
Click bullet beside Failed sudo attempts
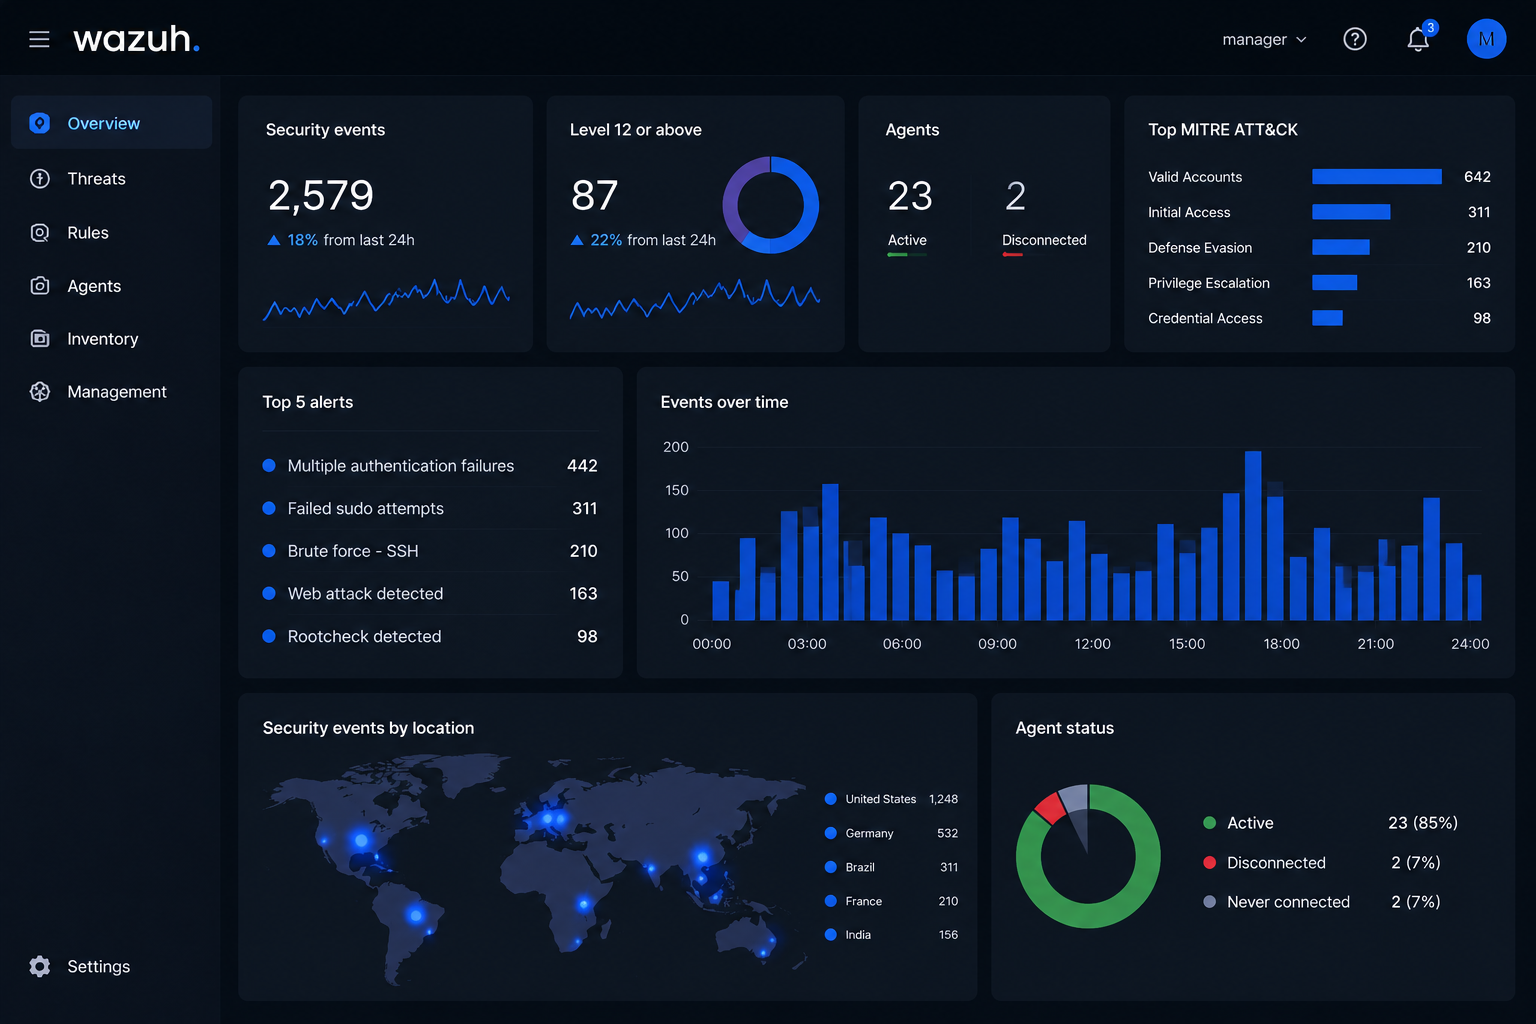[269, 508]
